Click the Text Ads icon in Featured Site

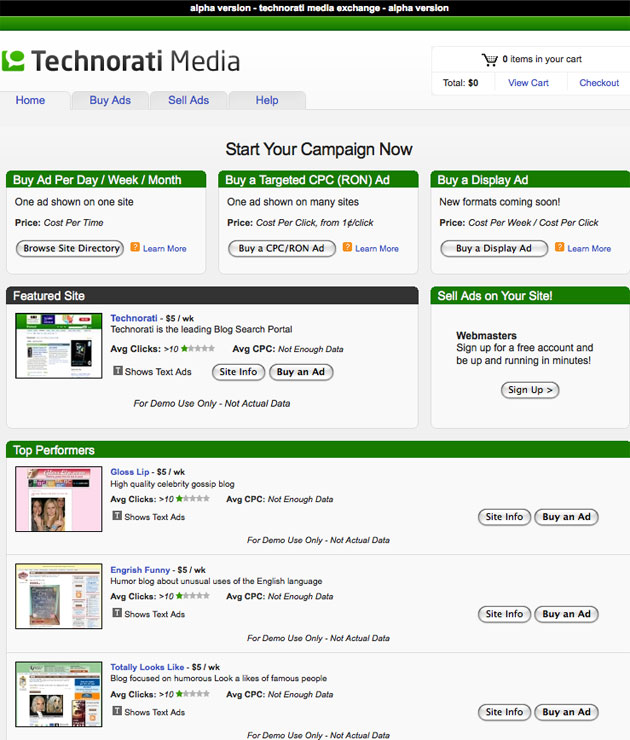[x=118, y=371]
